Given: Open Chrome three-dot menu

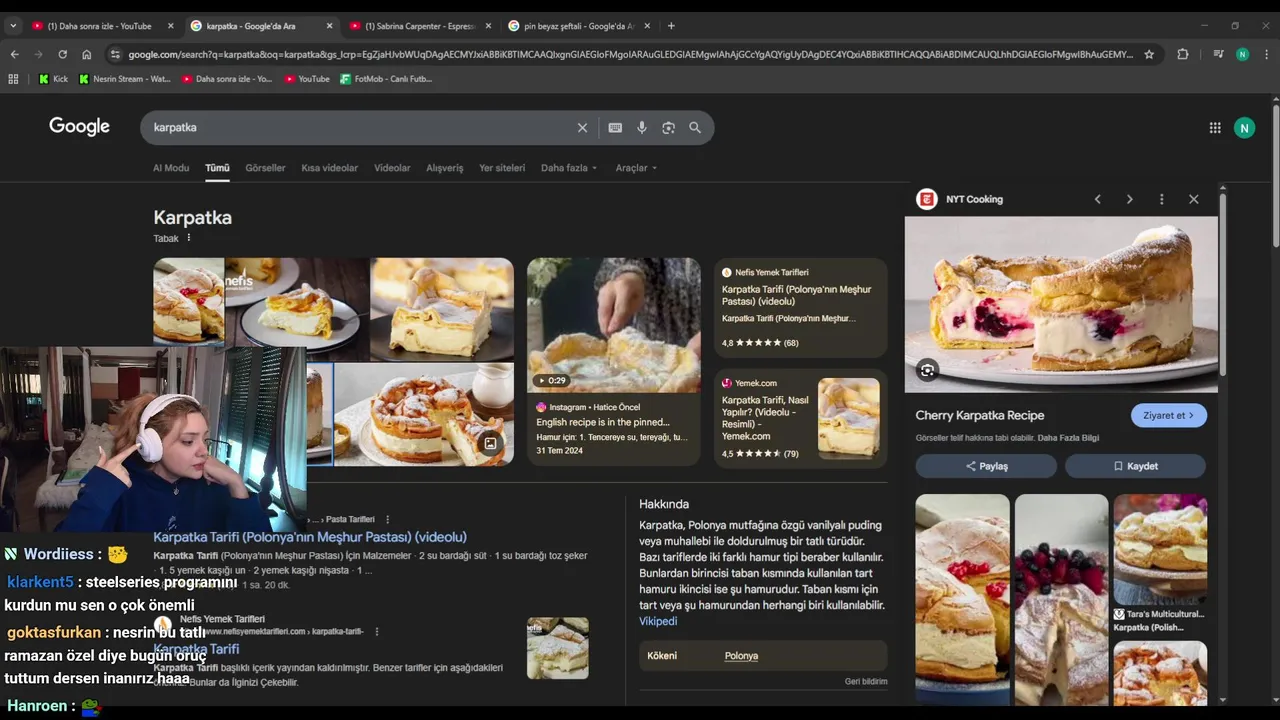Looking at the screenshot, I should (x=1267, y=54).
